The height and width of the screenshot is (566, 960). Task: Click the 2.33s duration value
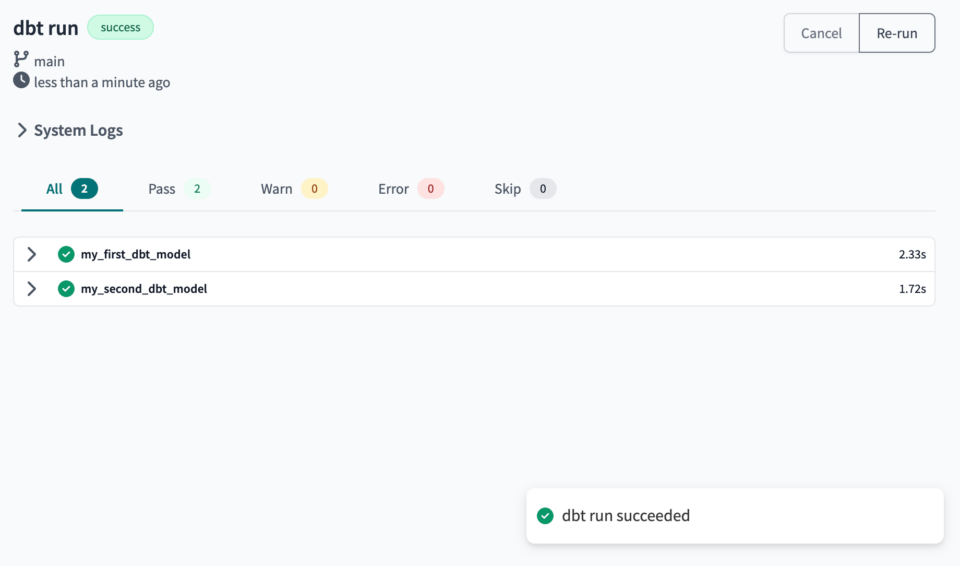pos(912,254)
